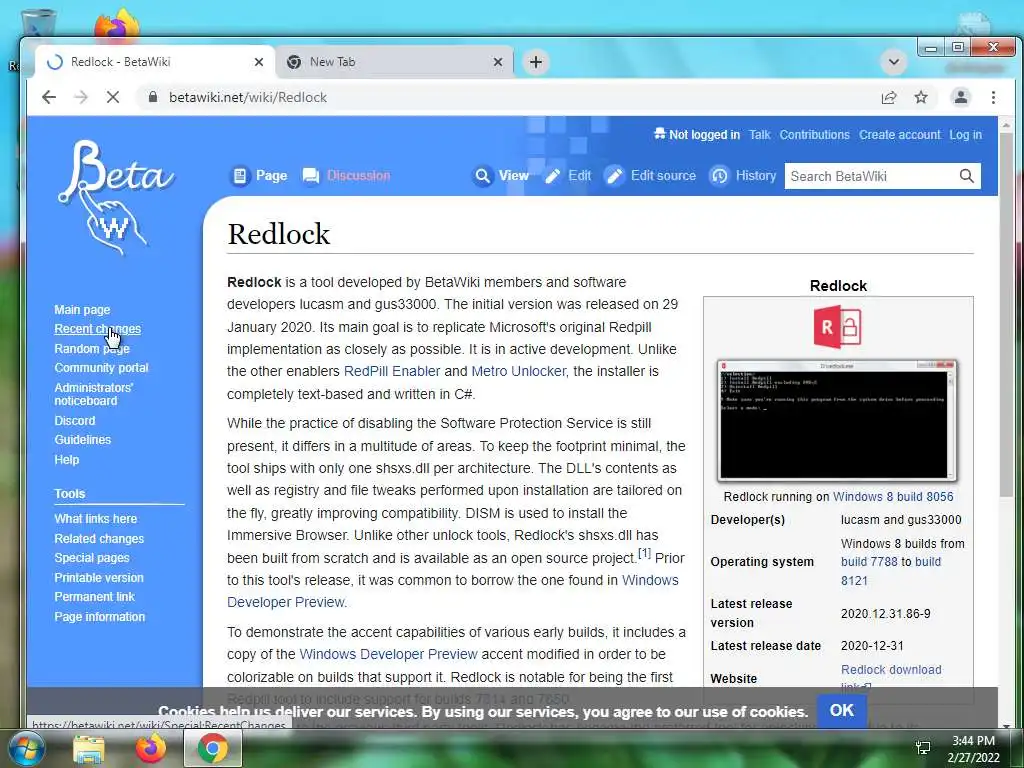Screen dimensions: 1024x768
Task: Open Special pages
Action: 91,558
